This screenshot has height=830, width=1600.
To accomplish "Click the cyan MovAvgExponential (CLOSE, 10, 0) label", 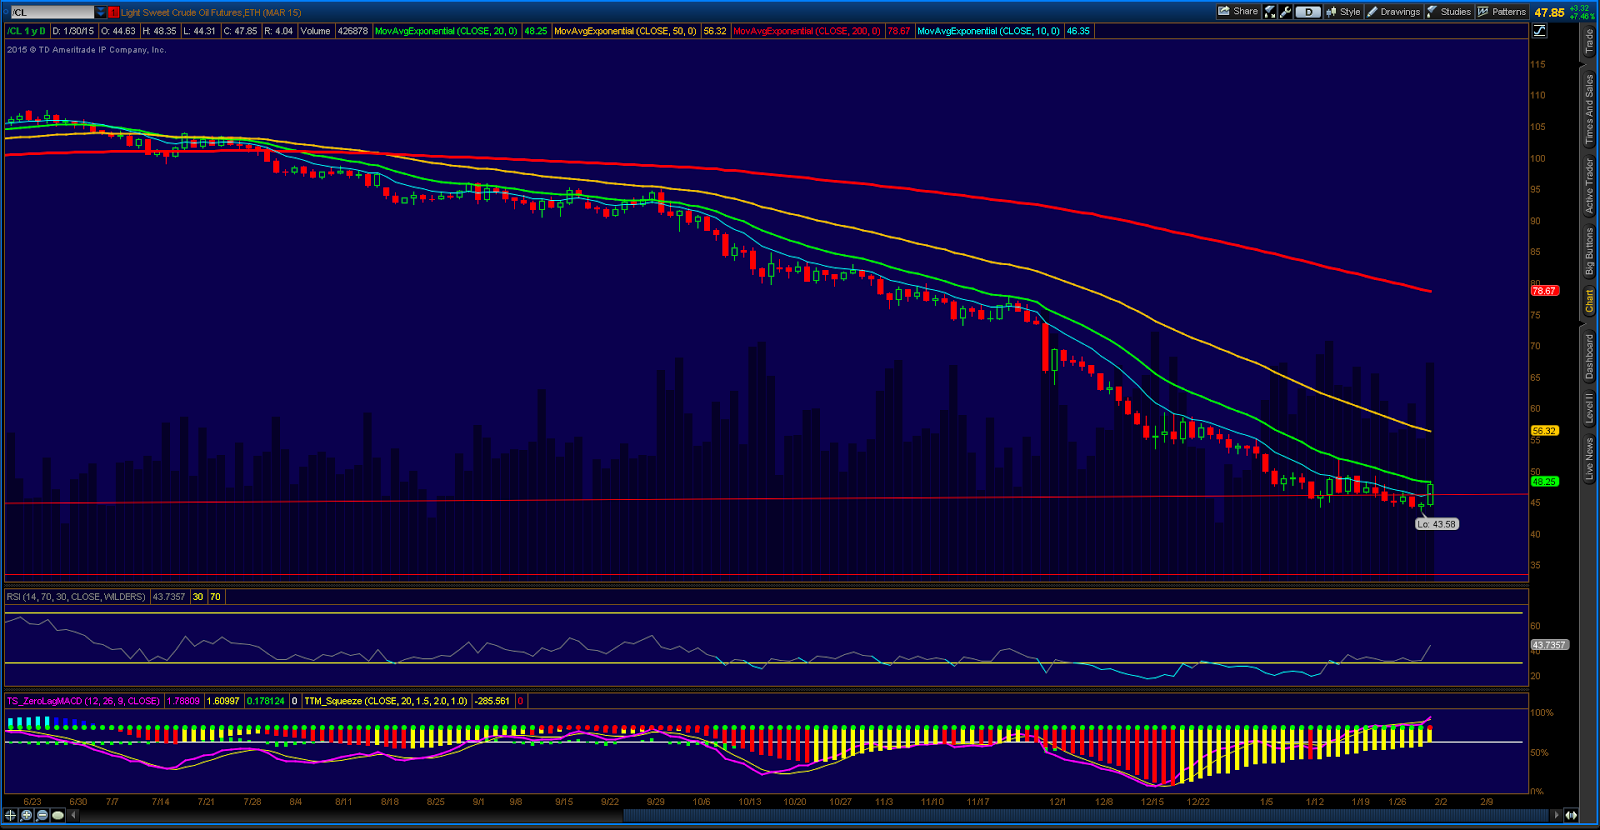I will 988,31.
